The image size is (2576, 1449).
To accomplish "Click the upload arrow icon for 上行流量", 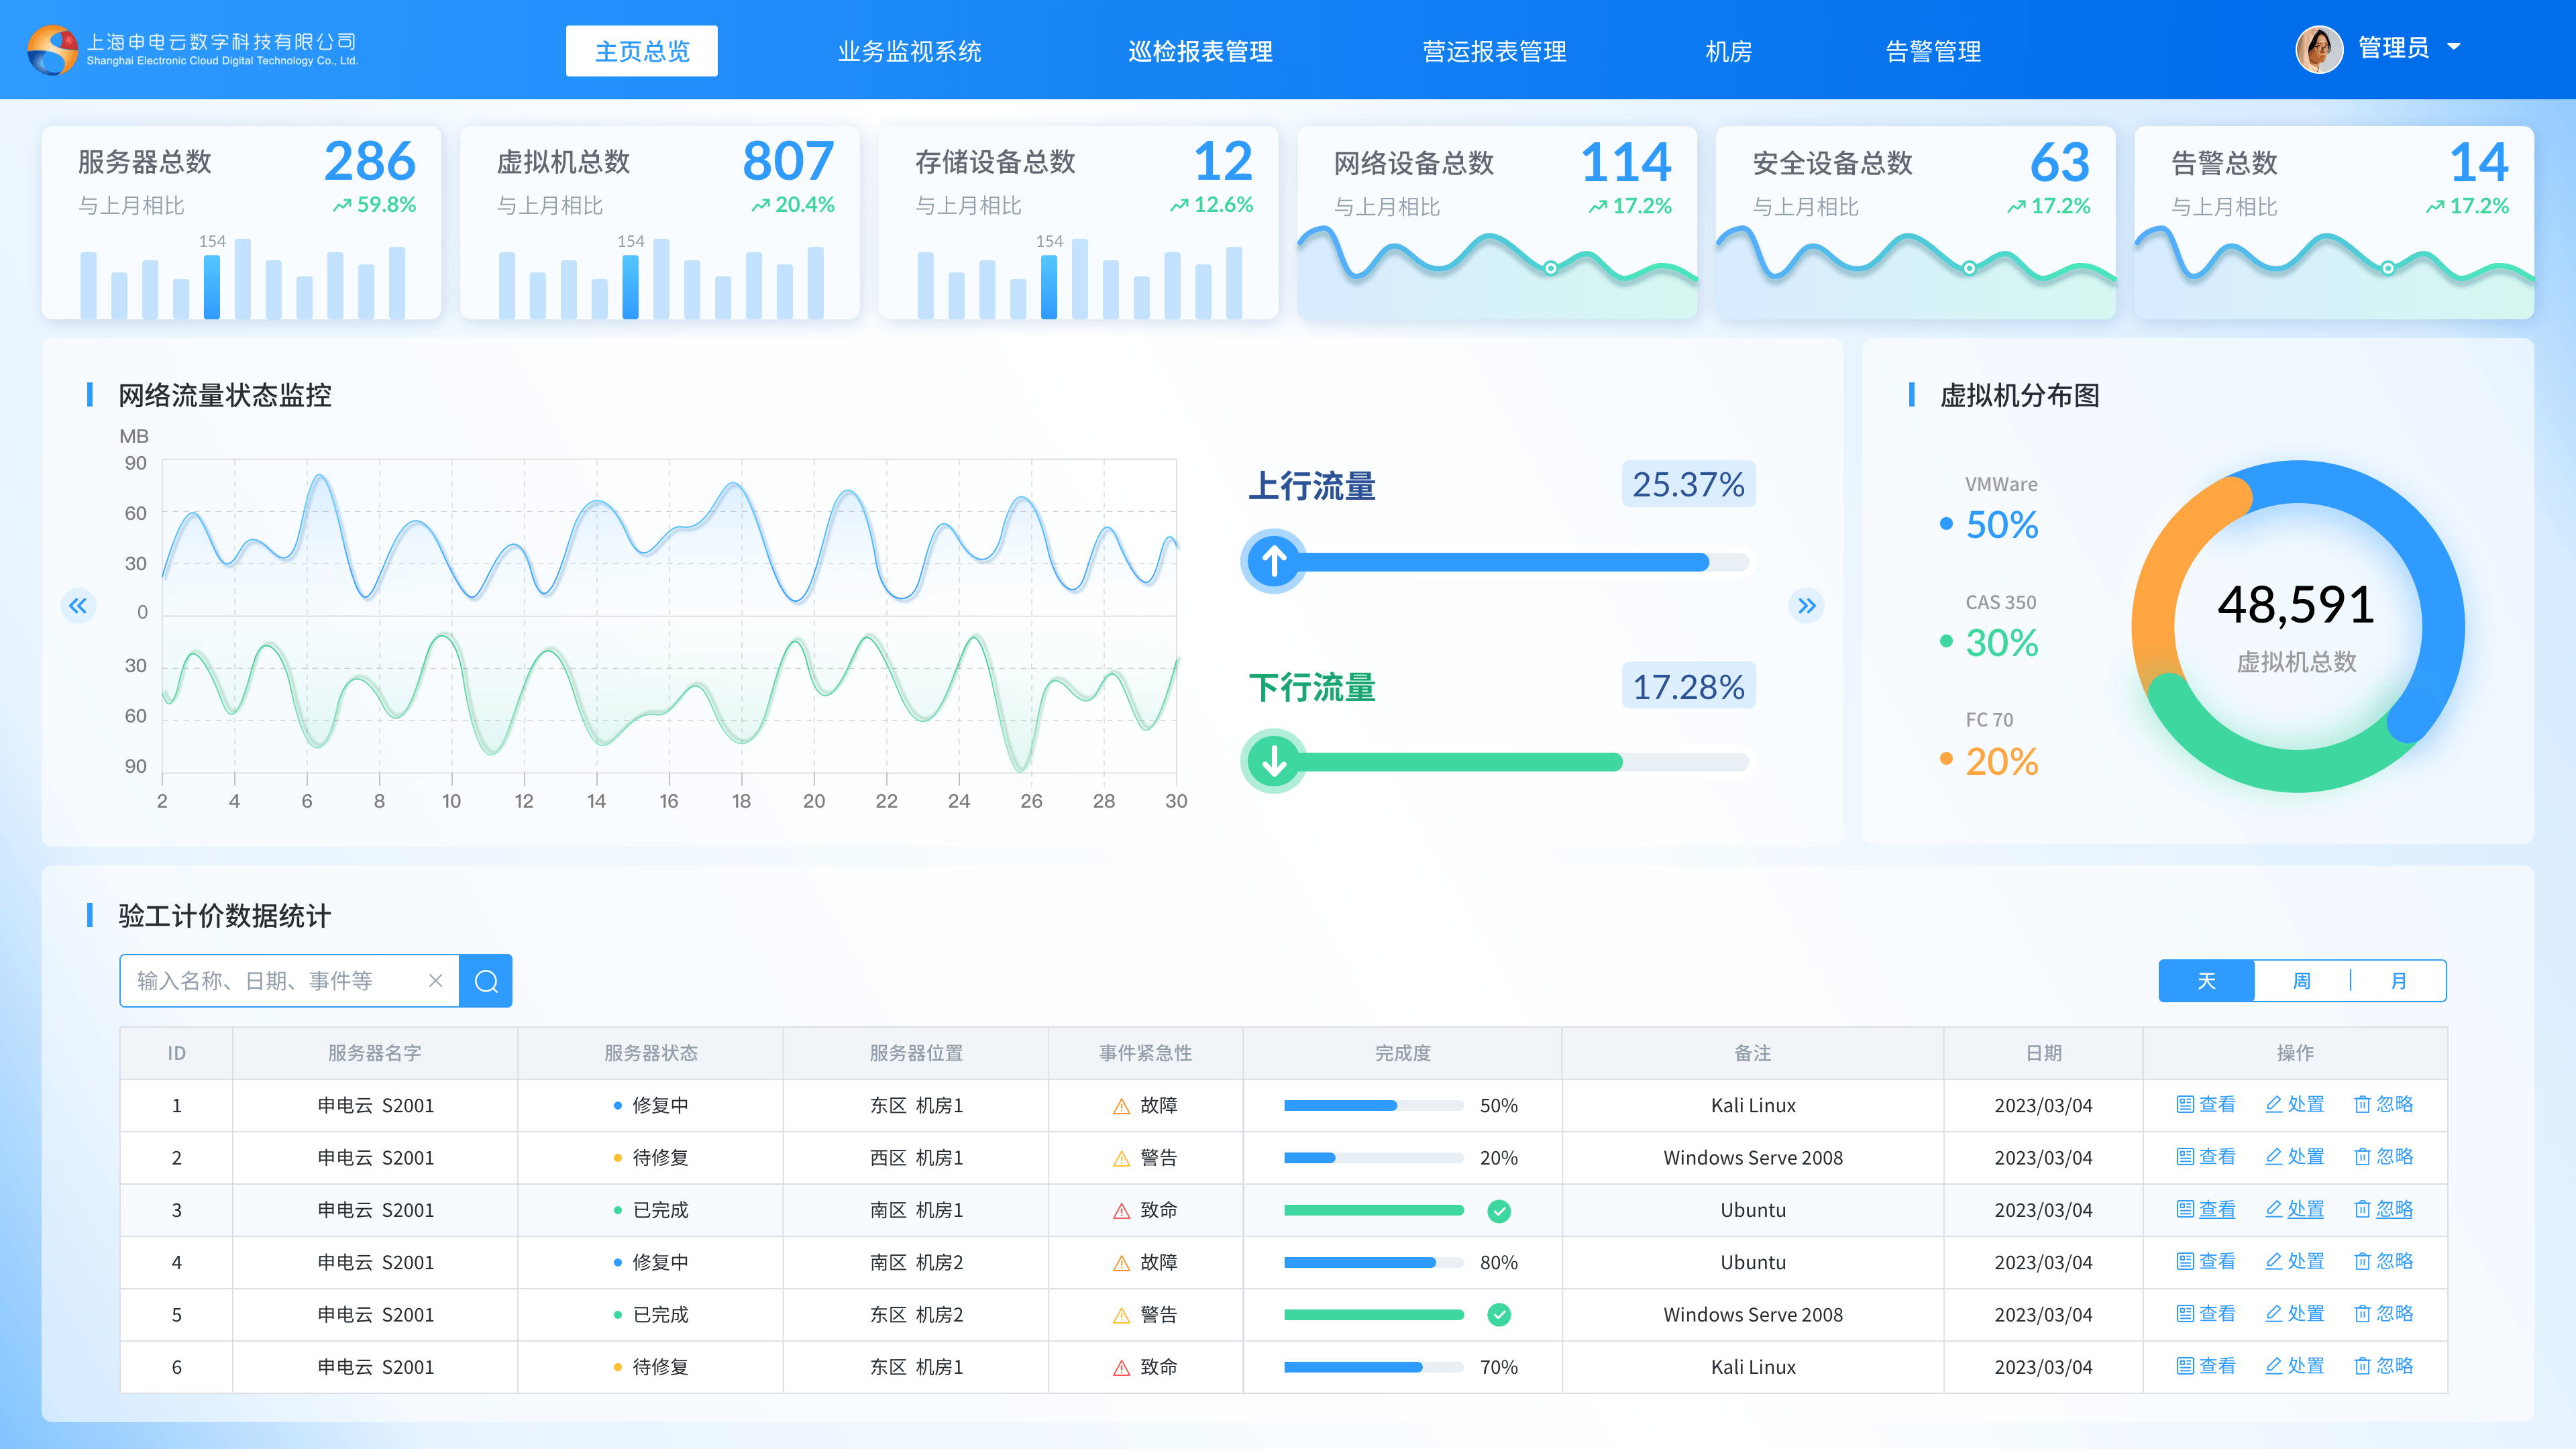I will click(1273, 561).
